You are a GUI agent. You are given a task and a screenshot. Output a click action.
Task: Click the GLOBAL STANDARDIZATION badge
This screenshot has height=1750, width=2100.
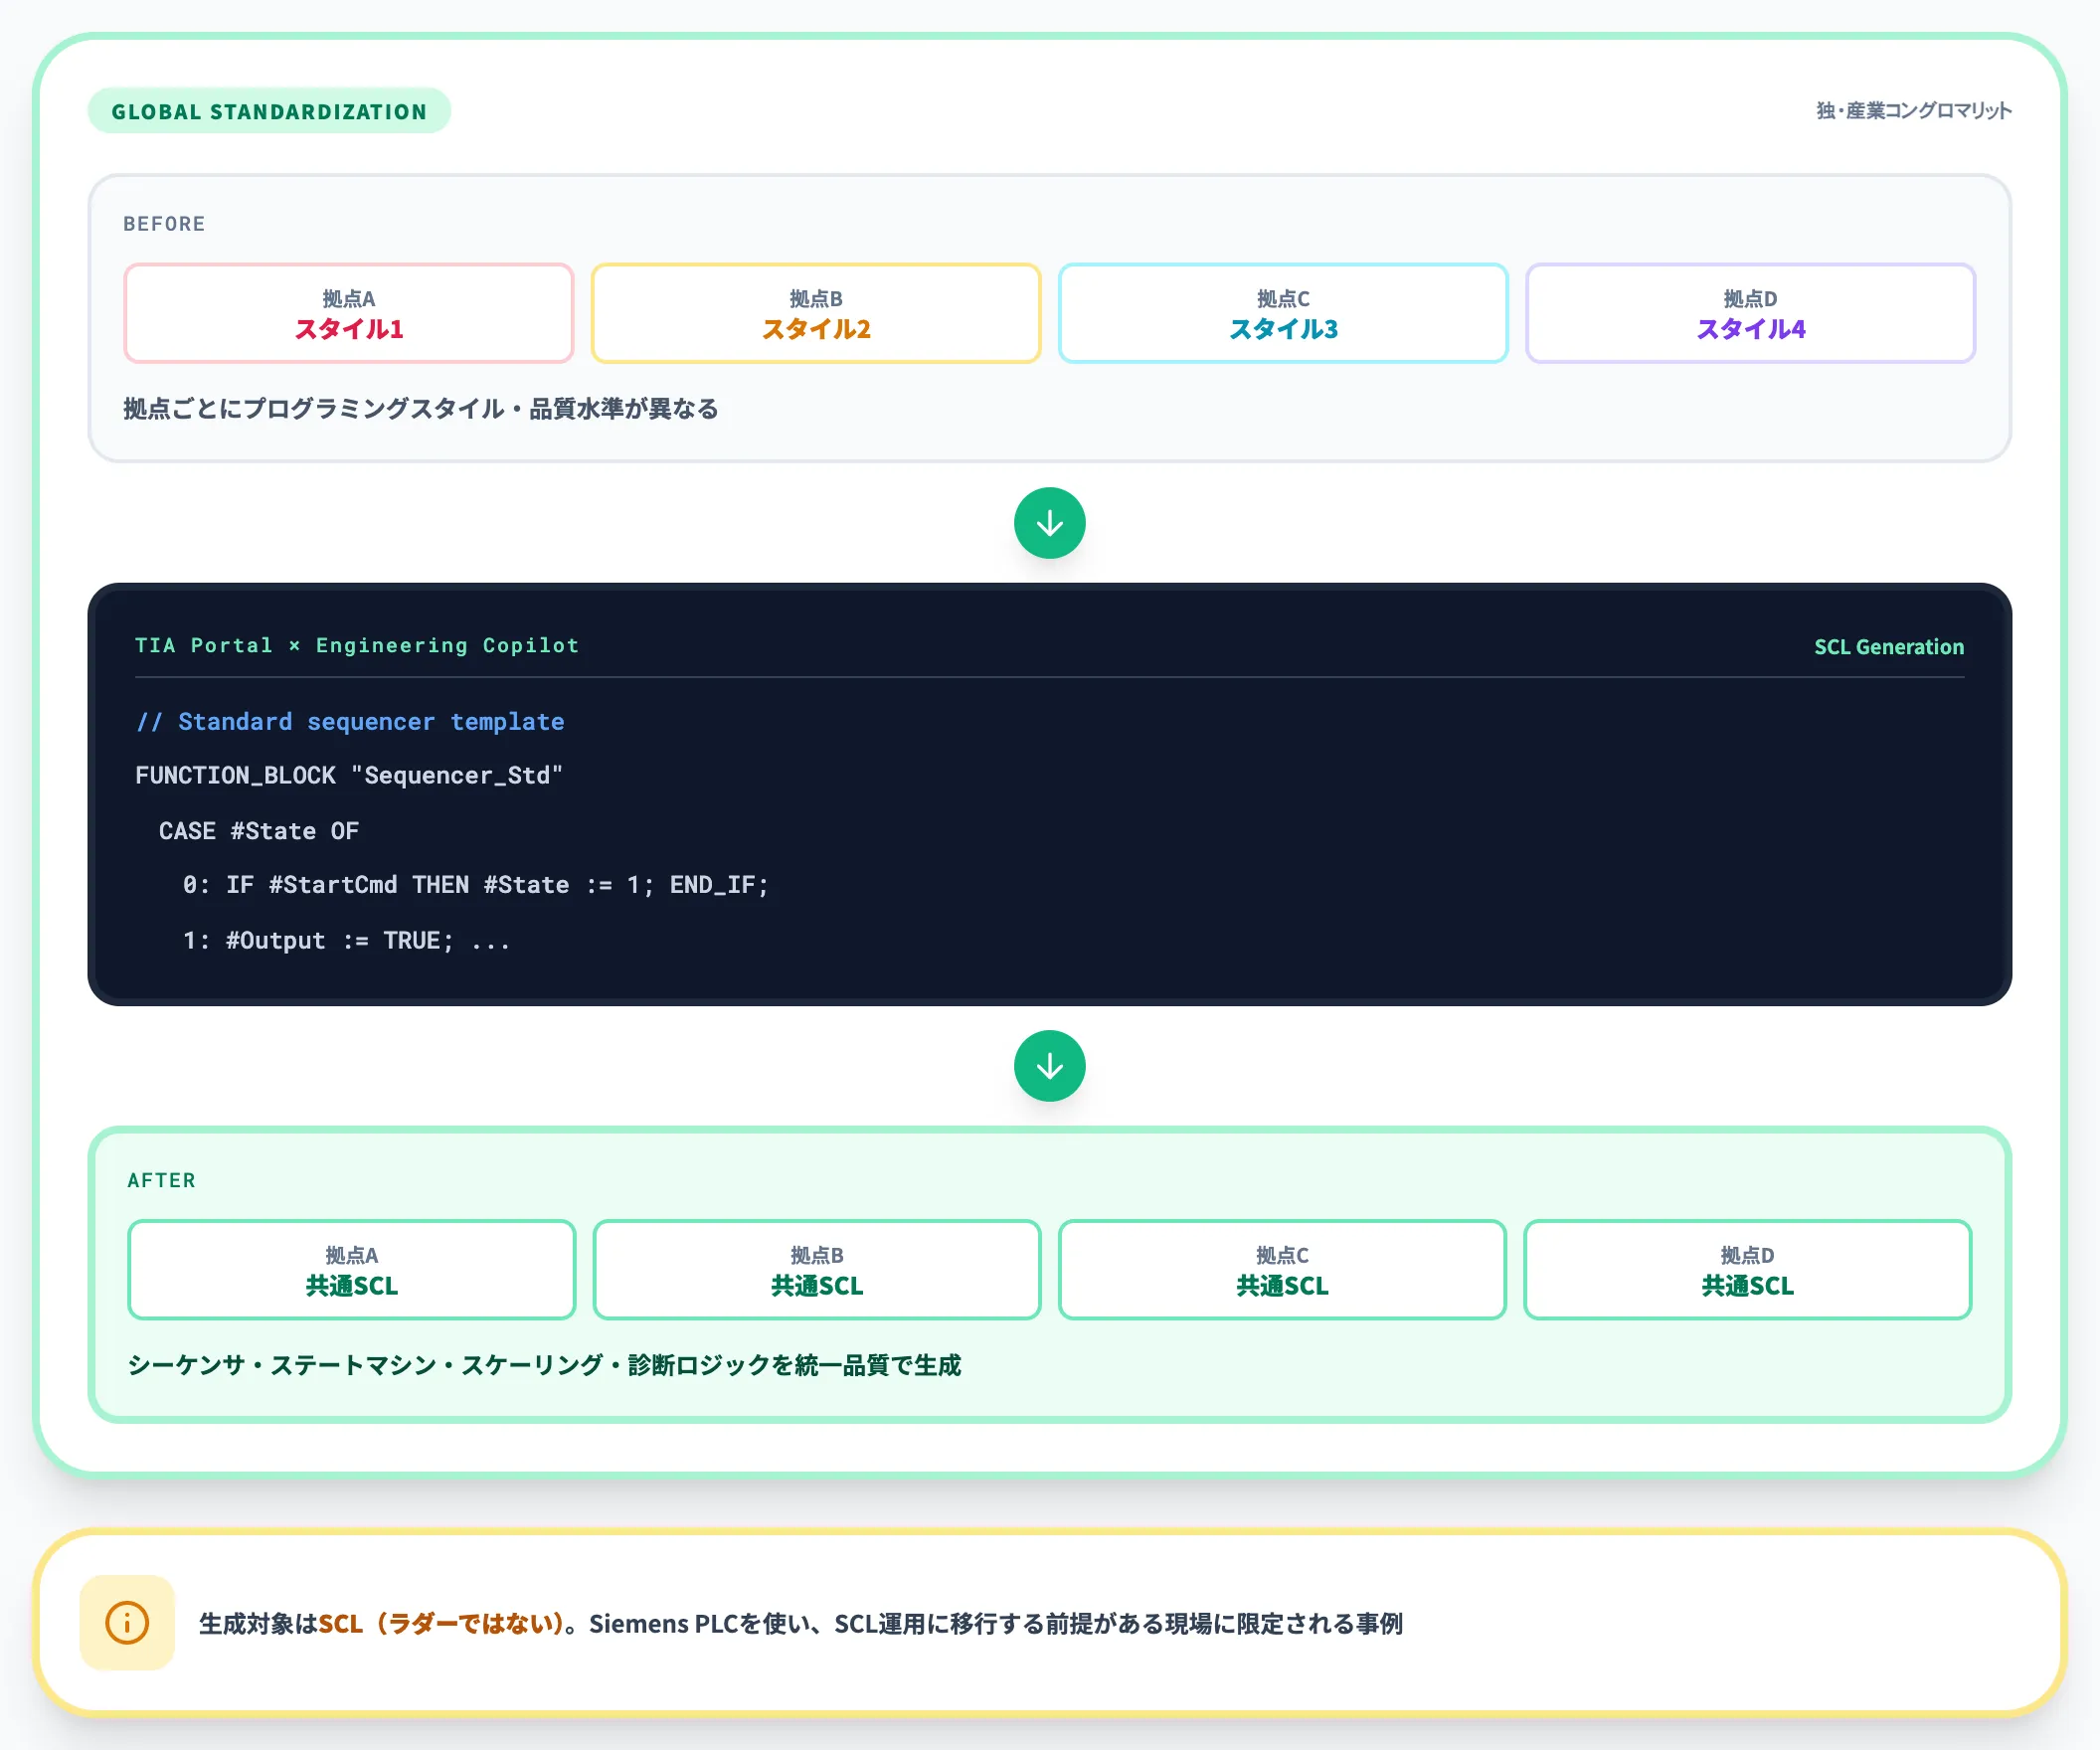tap(269, 111)
